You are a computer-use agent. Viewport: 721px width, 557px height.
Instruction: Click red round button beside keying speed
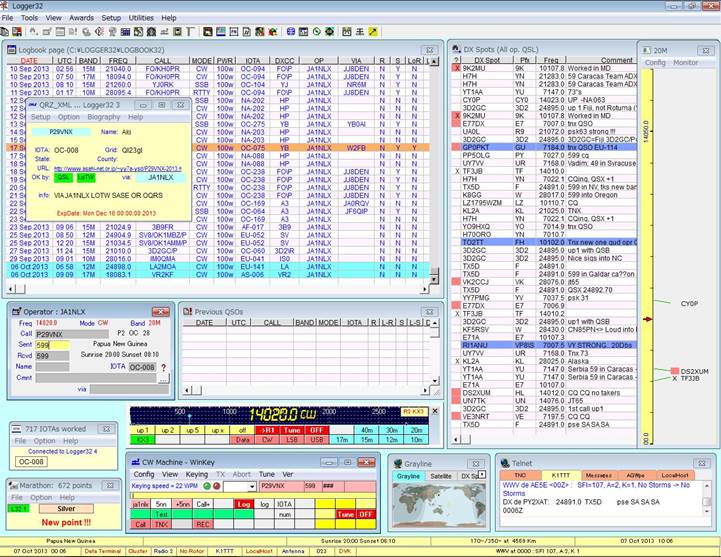pyautogui.click(x=217, y=486)
